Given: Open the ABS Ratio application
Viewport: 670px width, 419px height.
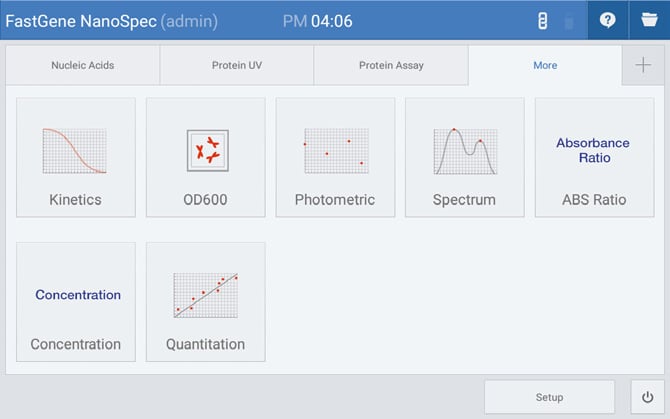Looking at the screenshot, I should (x=594, y=157).
